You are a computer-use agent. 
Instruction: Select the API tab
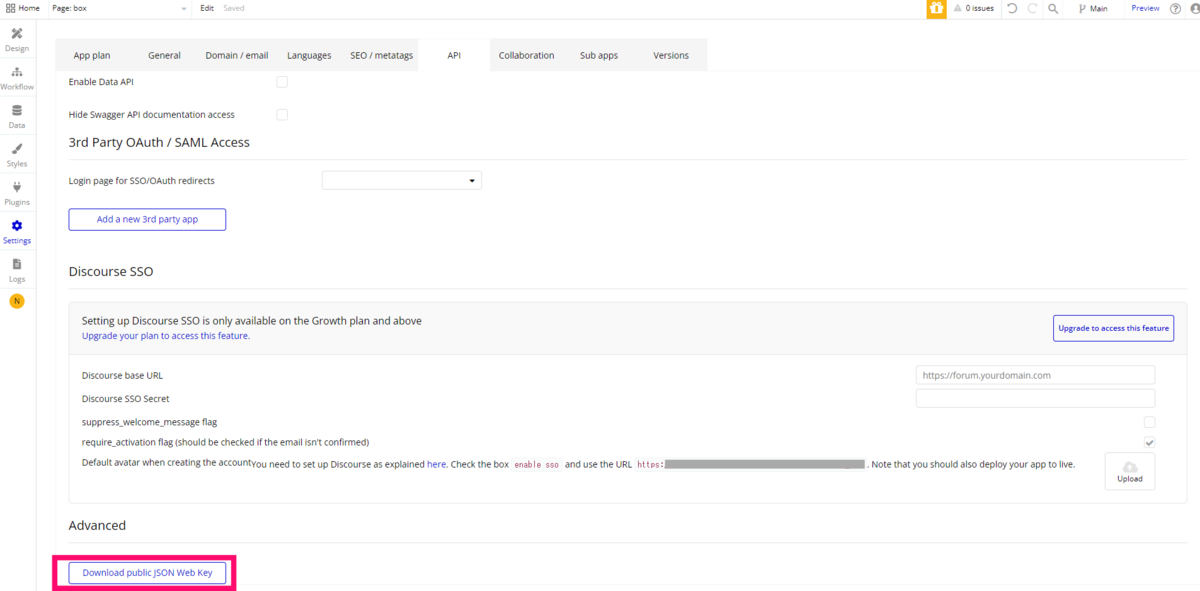pyautogui.click(x=454, y=55)
